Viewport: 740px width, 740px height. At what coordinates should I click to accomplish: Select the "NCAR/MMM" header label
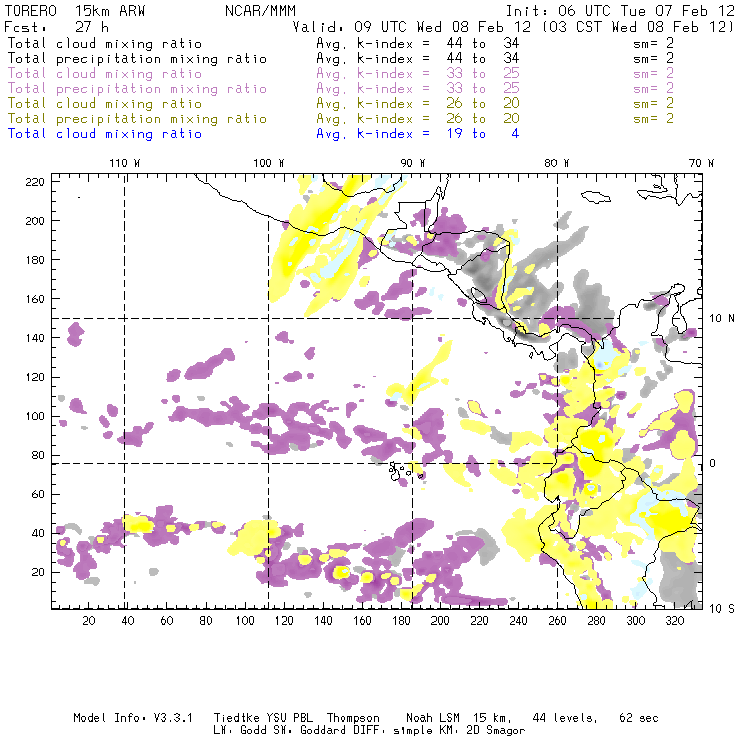coord(260,11)
